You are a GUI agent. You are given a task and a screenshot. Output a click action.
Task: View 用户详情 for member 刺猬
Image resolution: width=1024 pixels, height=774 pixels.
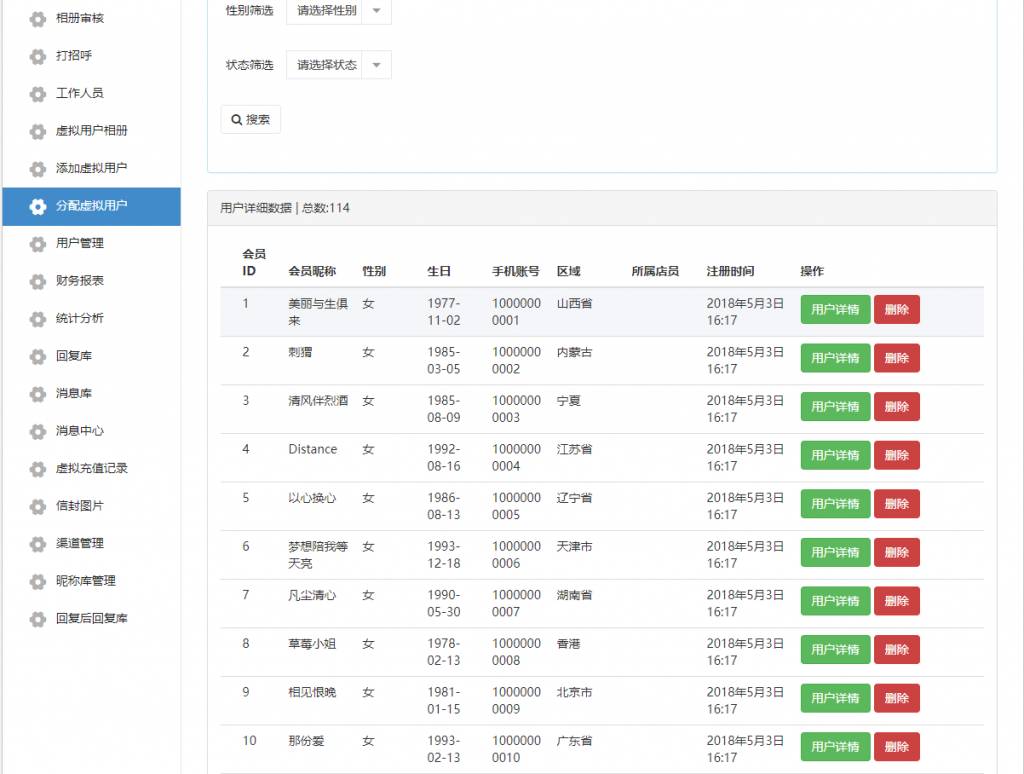pyautogui.click(x=835, y=358)
